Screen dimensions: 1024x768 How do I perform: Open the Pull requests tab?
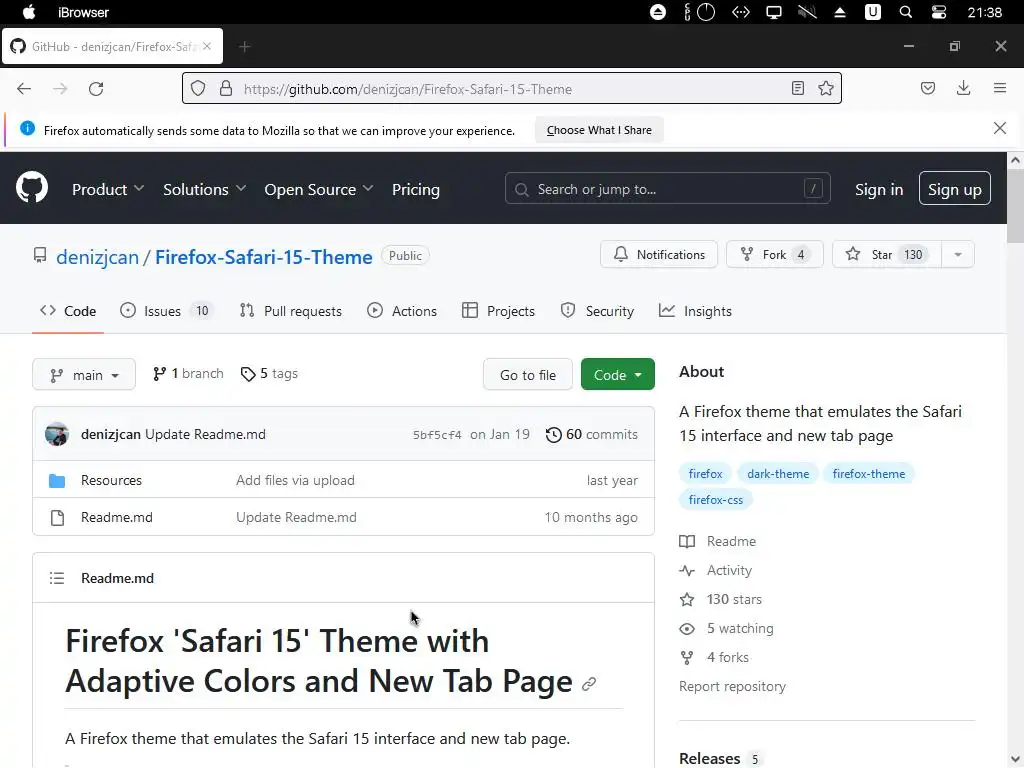click(x=291, y=312)
